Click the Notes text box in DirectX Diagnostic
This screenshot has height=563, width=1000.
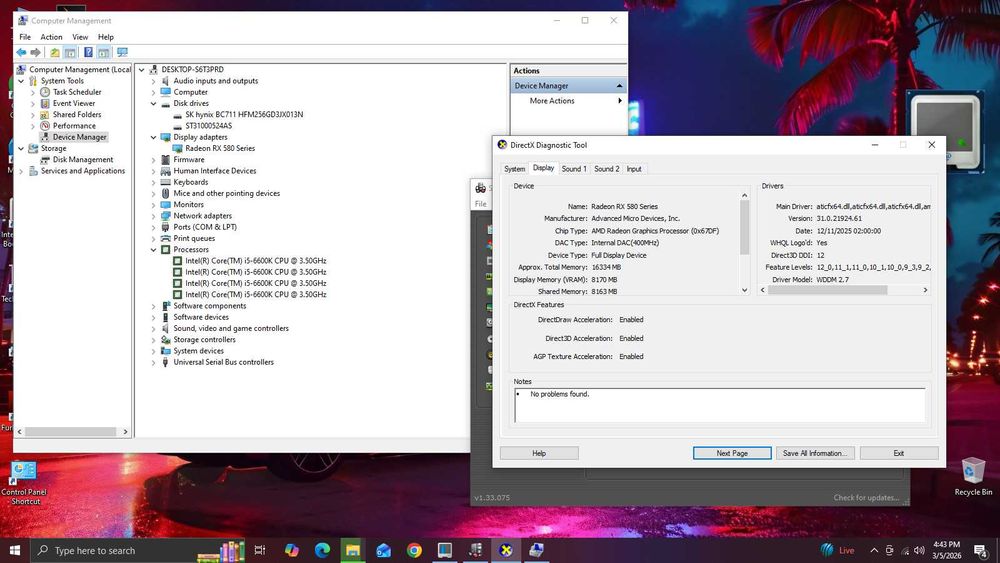point(719,405)
